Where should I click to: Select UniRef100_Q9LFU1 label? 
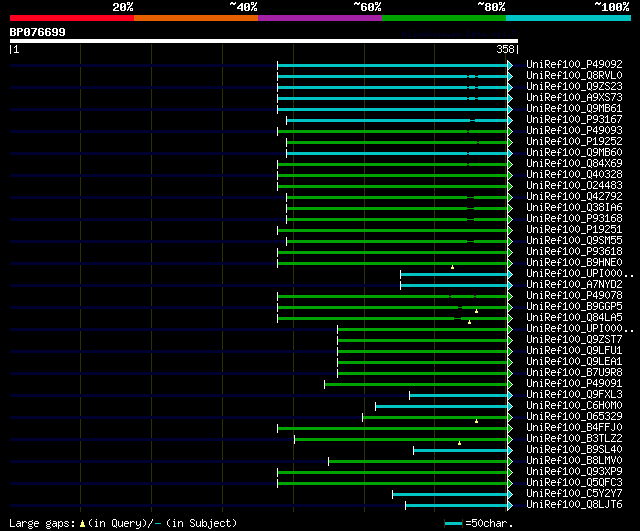click(574, 351)
